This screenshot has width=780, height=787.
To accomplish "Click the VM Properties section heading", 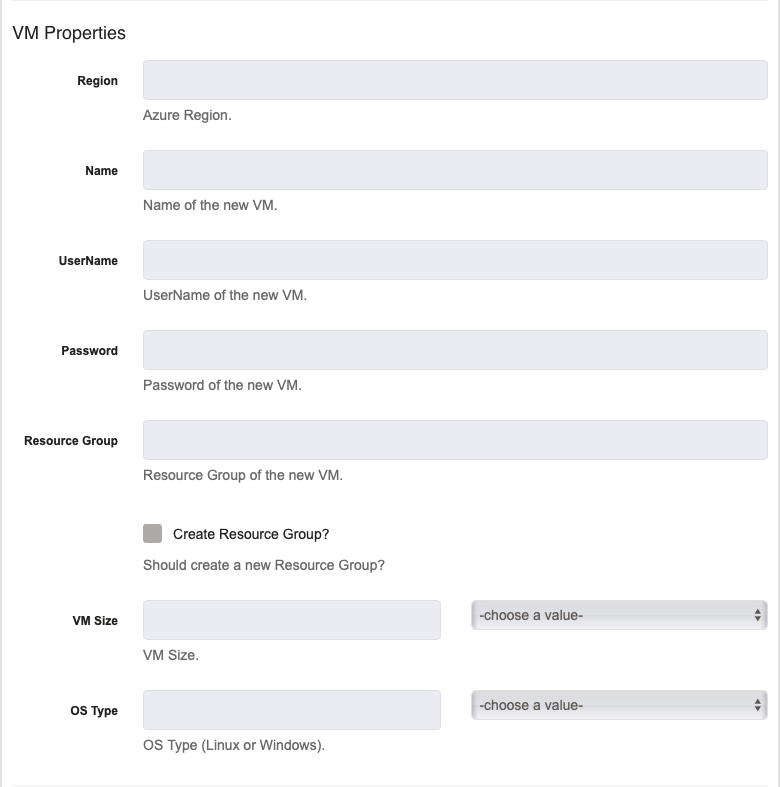I will coord(69,33).
